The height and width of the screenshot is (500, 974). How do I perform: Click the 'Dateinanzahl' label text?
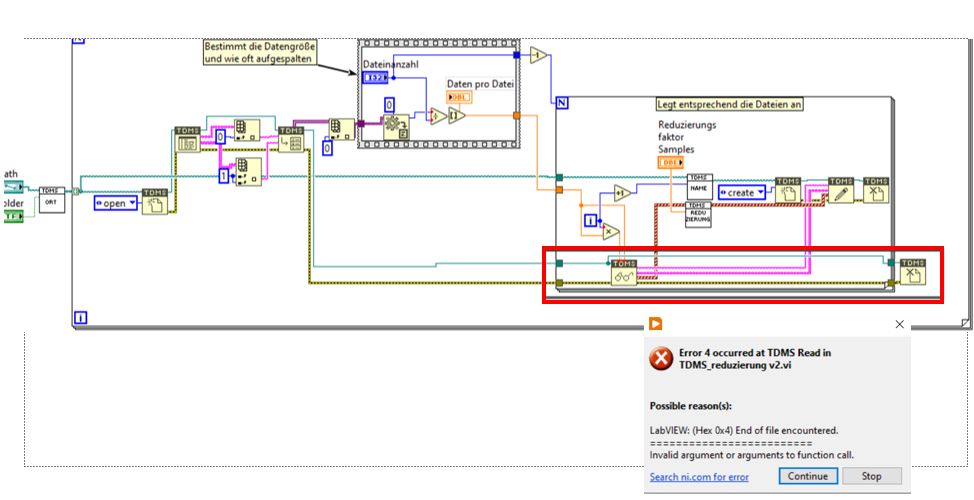tap(390, 64)
